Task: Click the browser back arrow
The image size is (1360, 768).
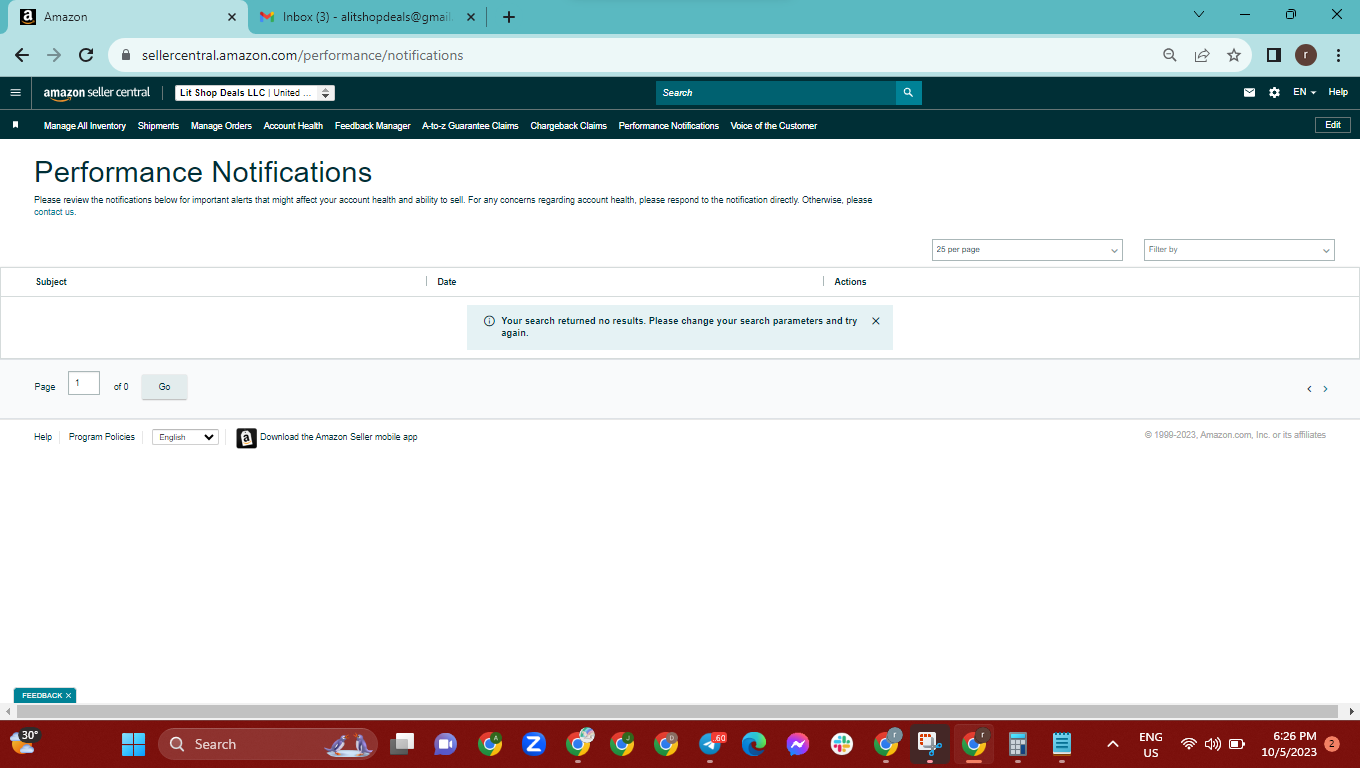Action: (22, 55)
